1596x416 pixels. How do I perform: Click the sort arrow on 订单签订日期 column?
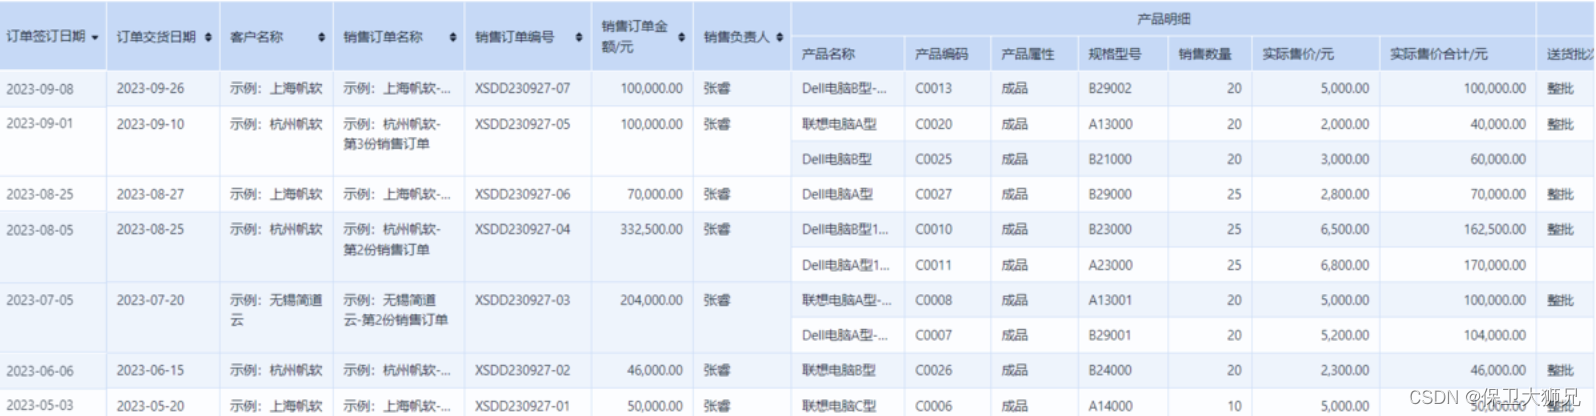[x=95, y=38]
